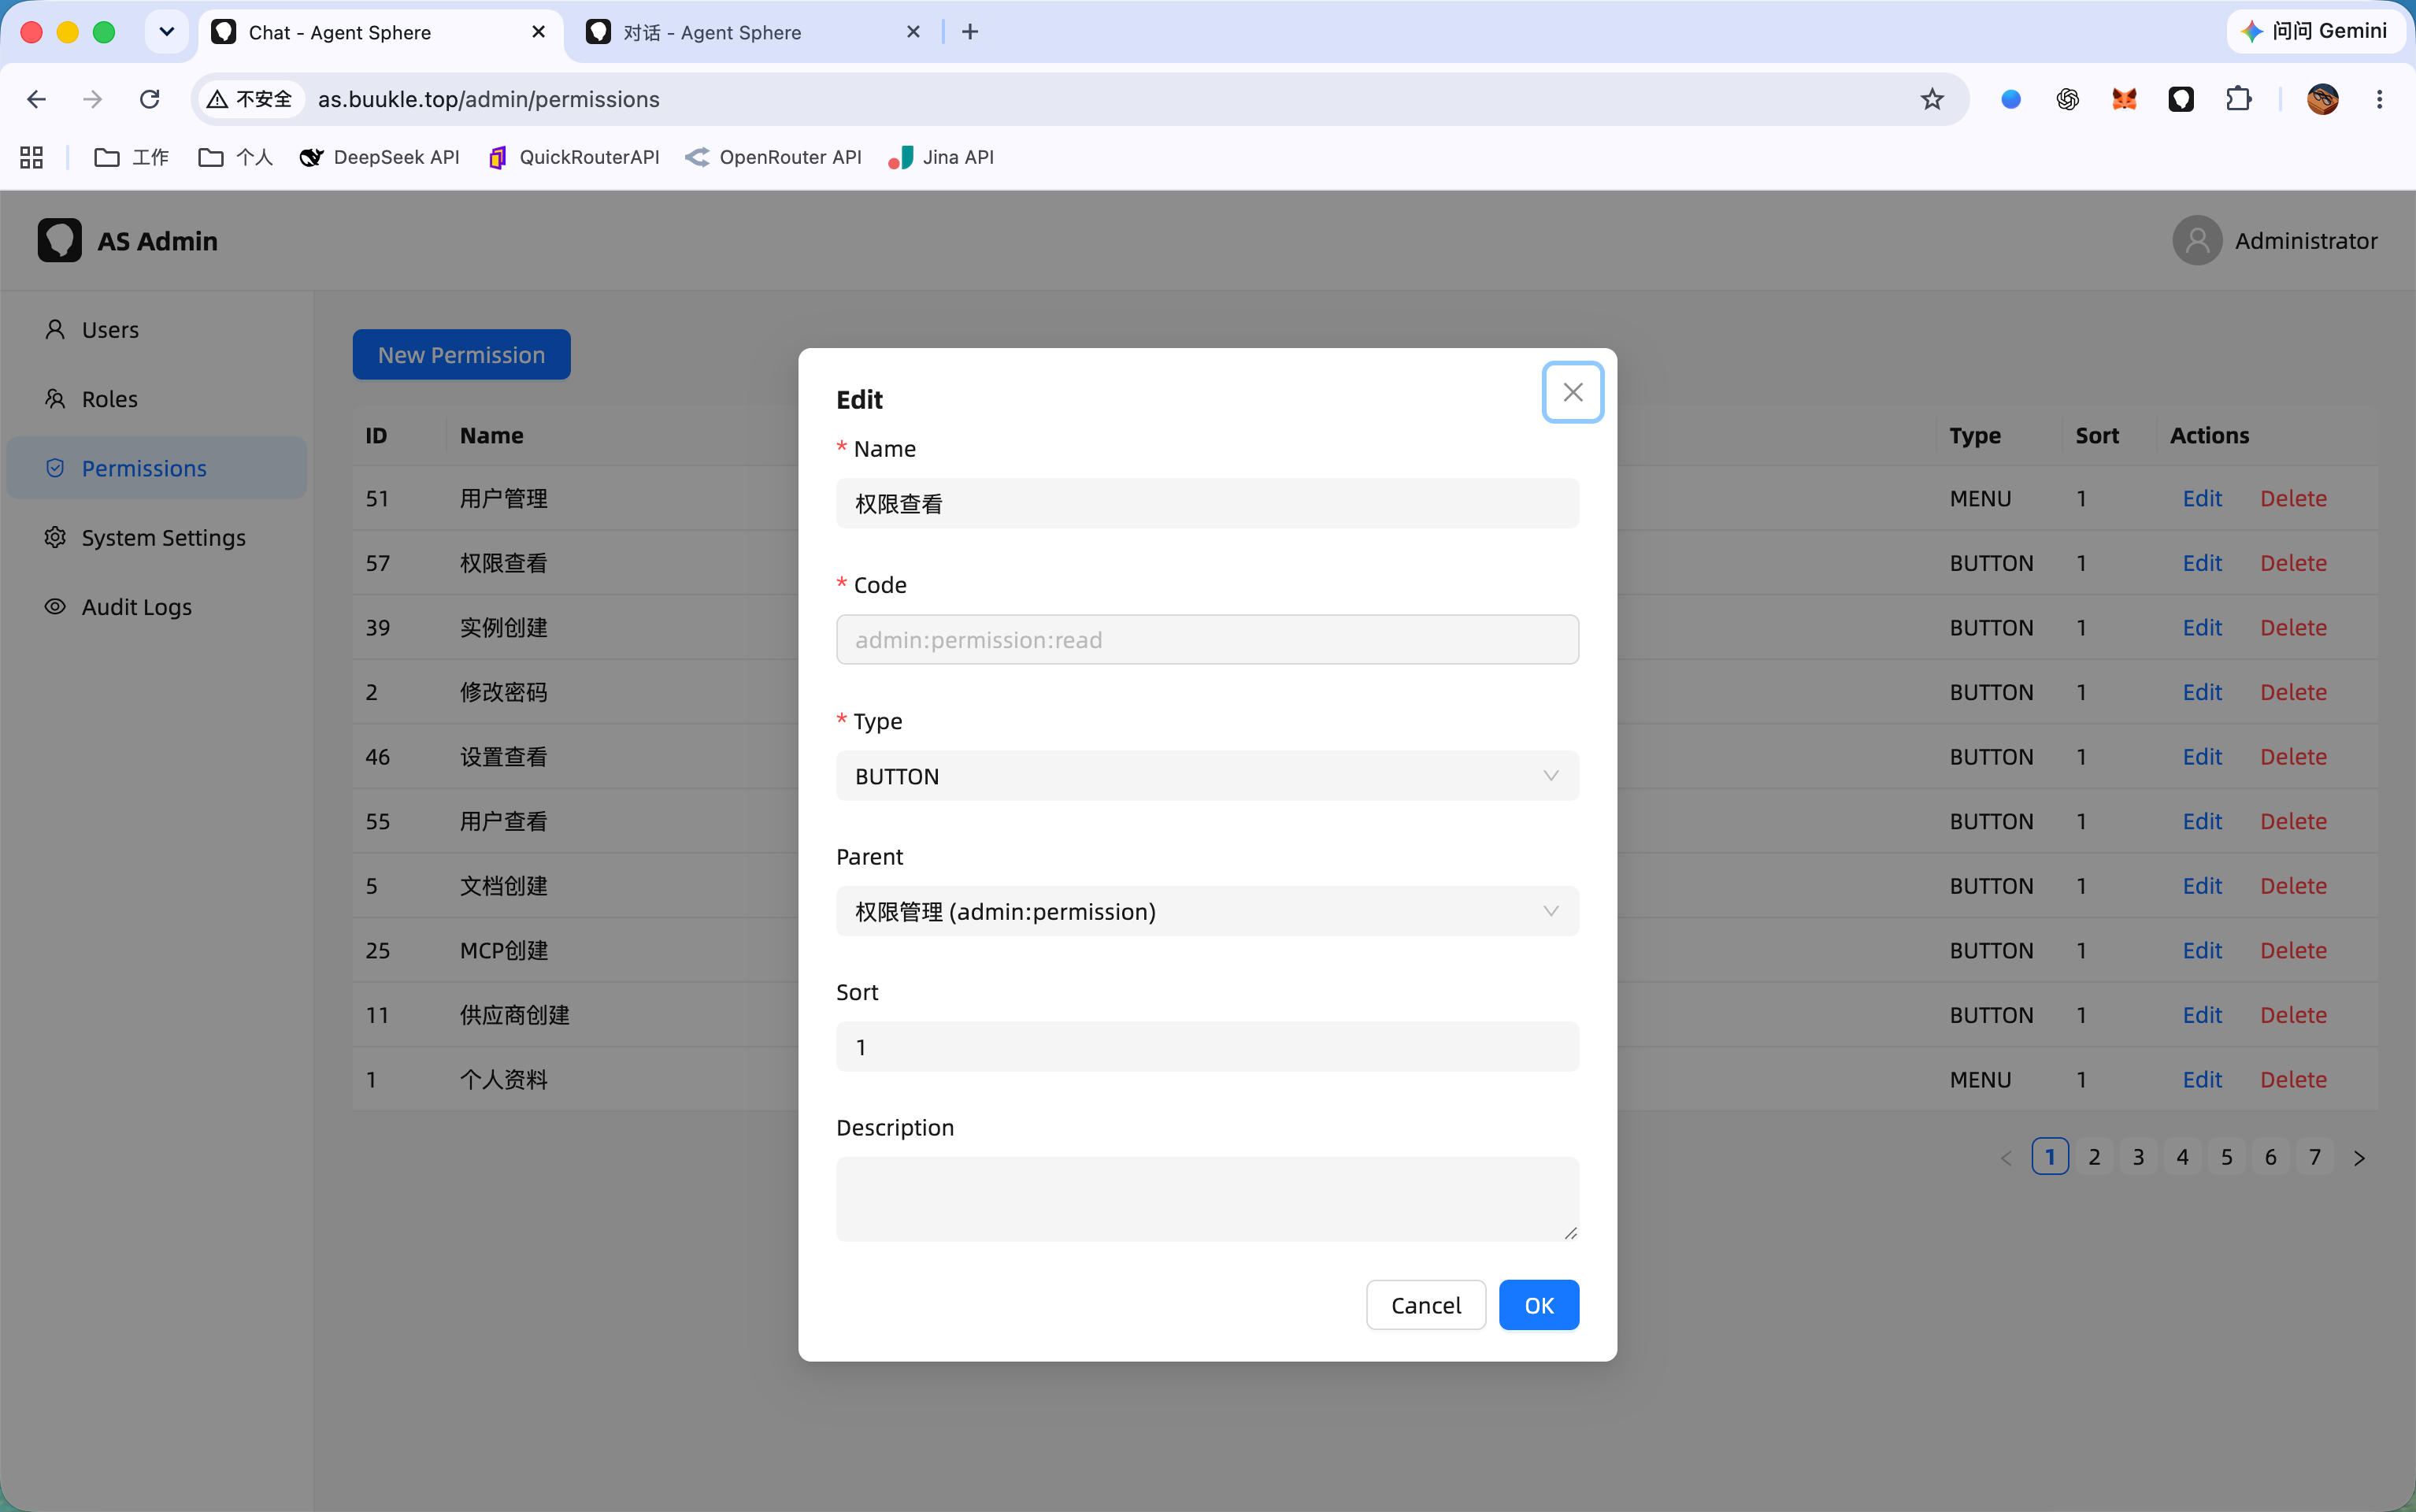Click the Roles icon in sidebar
The width and height of the screenshot is (2416, 1512).
(55, 398)
